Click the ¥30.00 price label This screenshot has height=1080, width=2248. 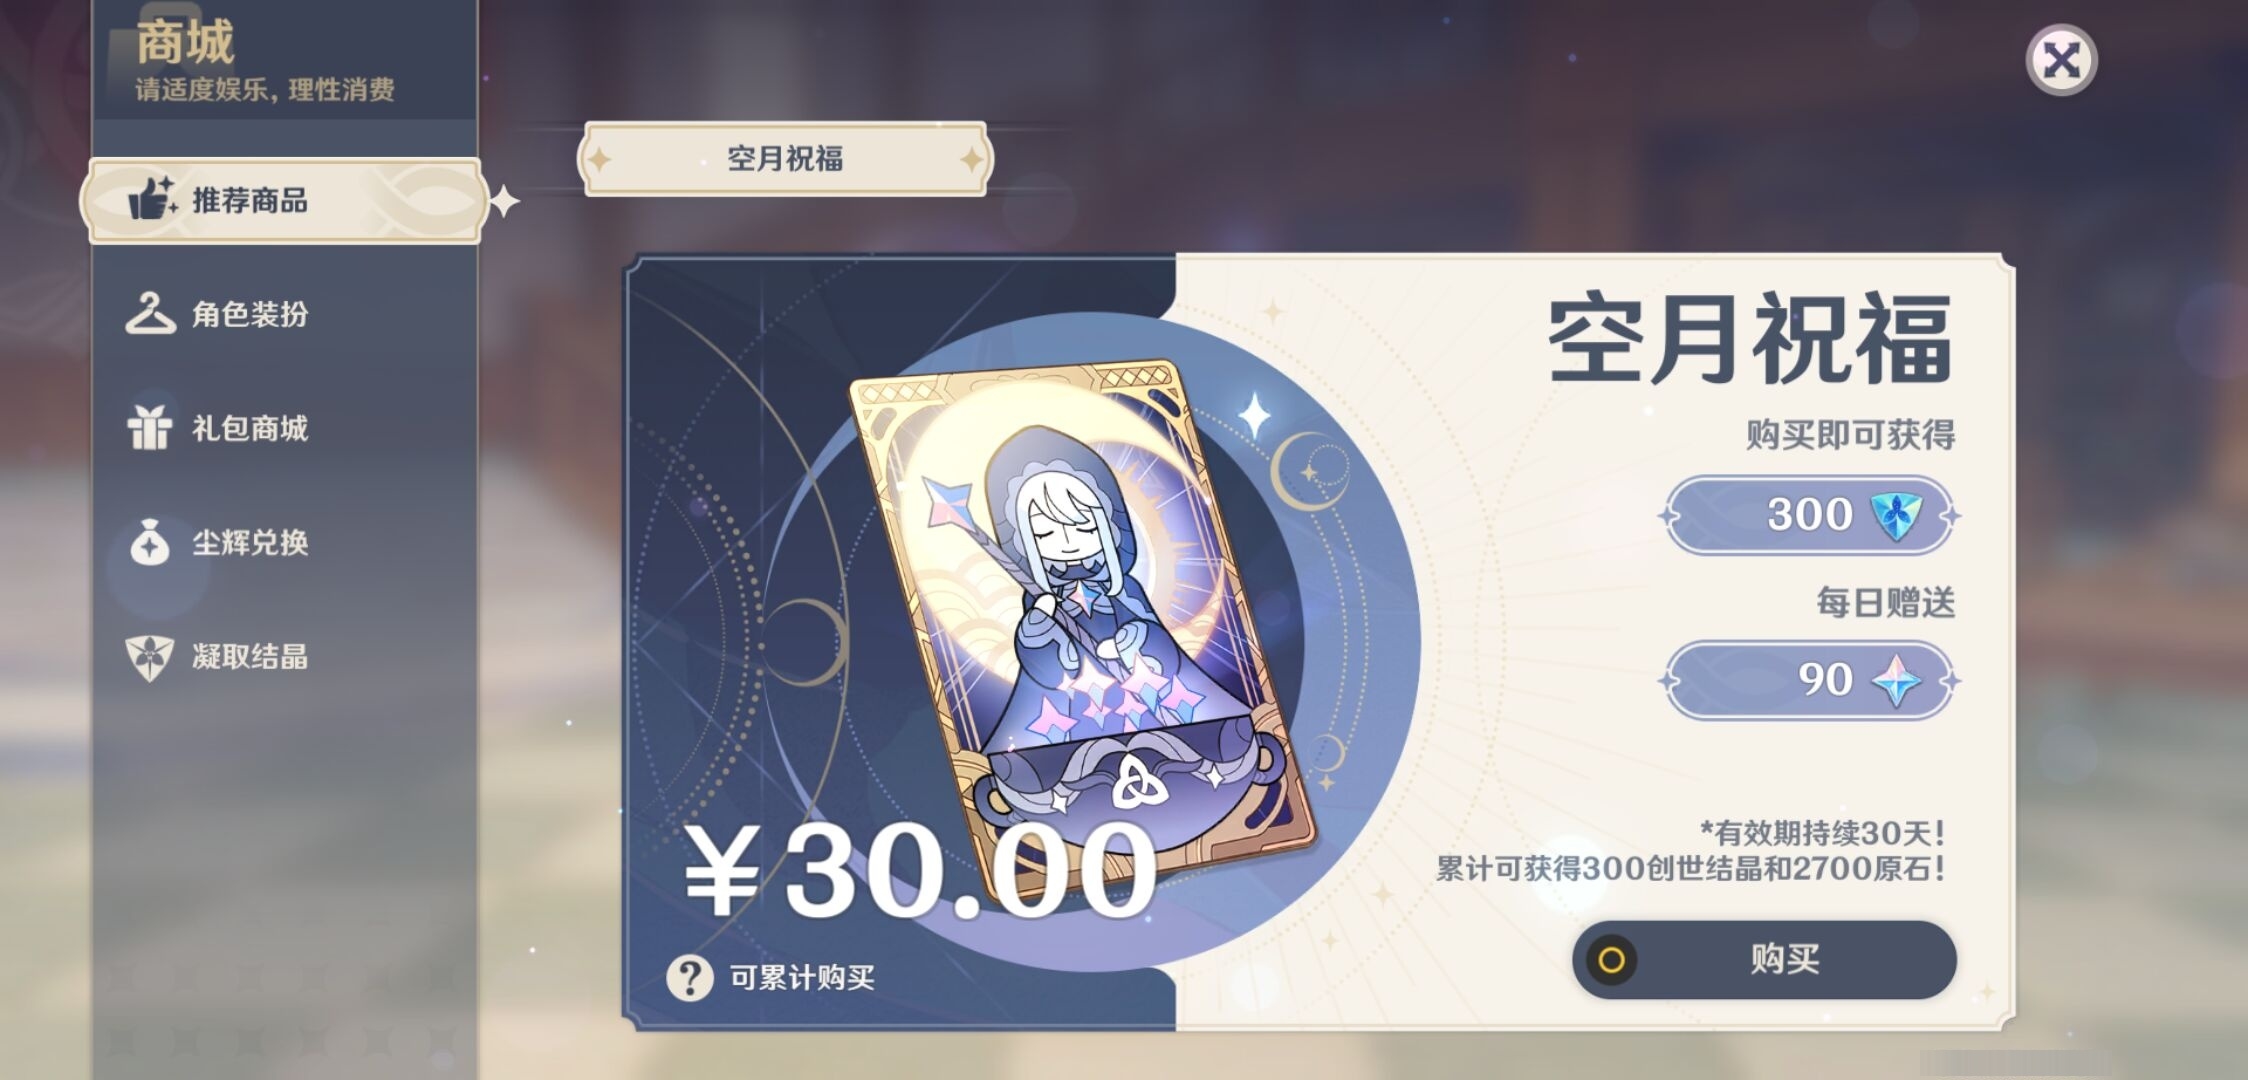tap(920, 870)
